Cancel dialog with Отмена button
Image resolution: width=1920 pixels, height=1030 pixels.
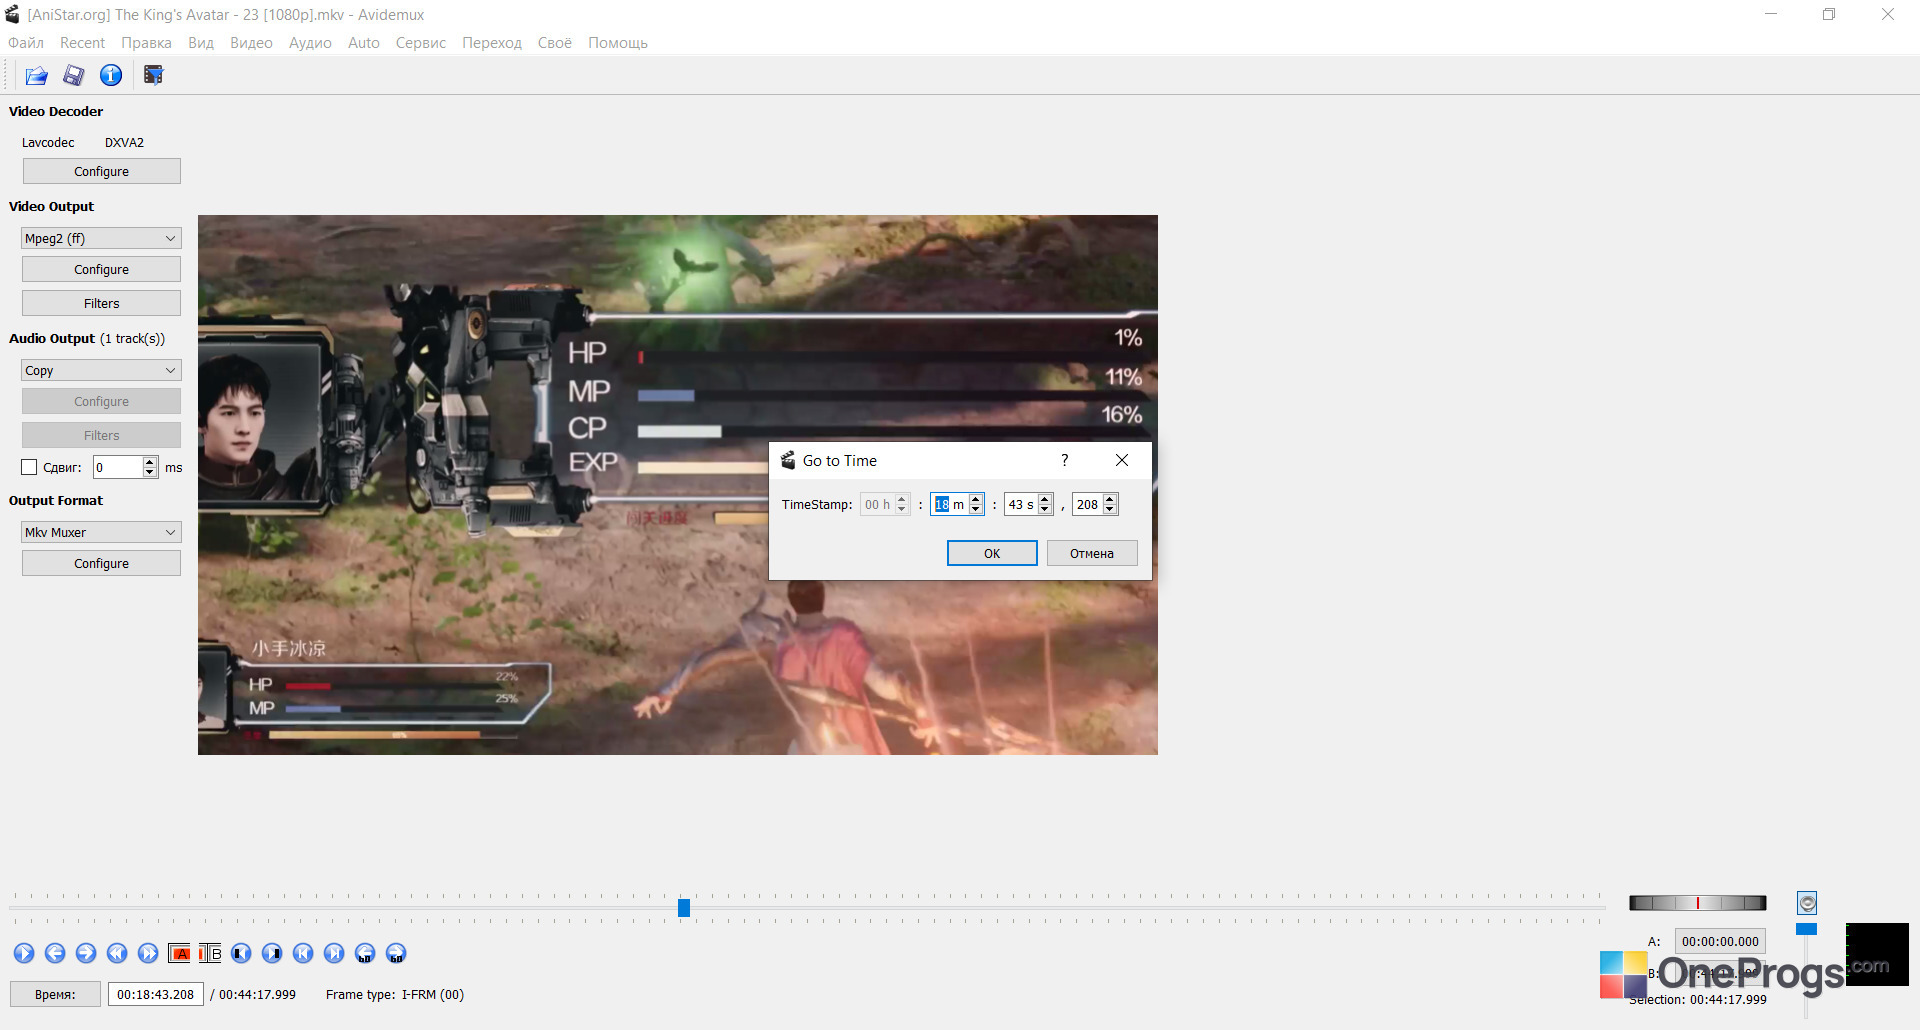tap(1092, 553)
